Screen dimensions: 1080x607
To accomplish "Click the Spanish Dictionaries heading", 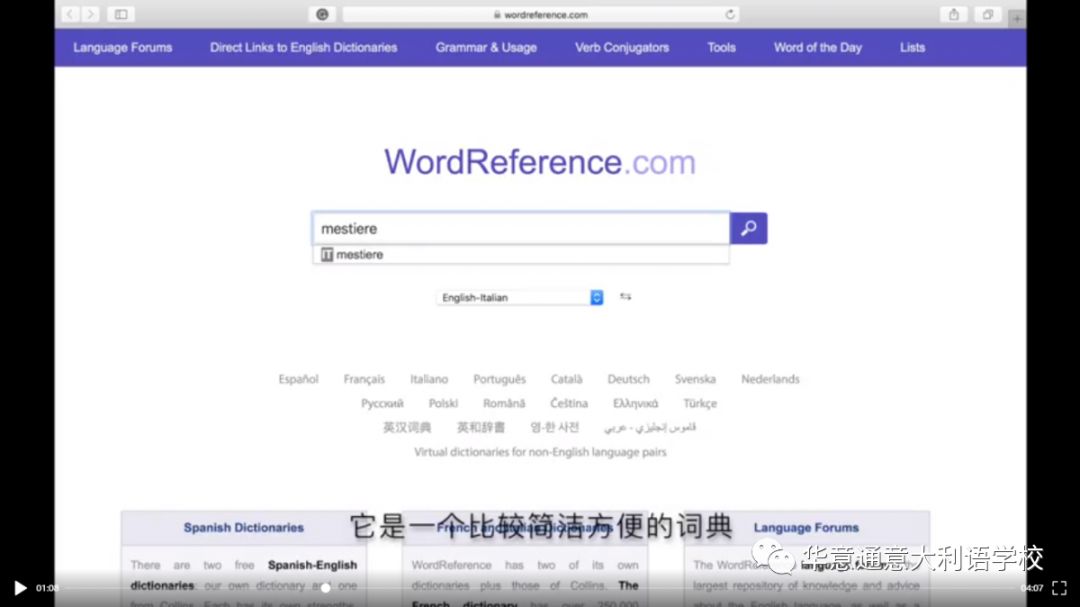I will pos(243,528).
